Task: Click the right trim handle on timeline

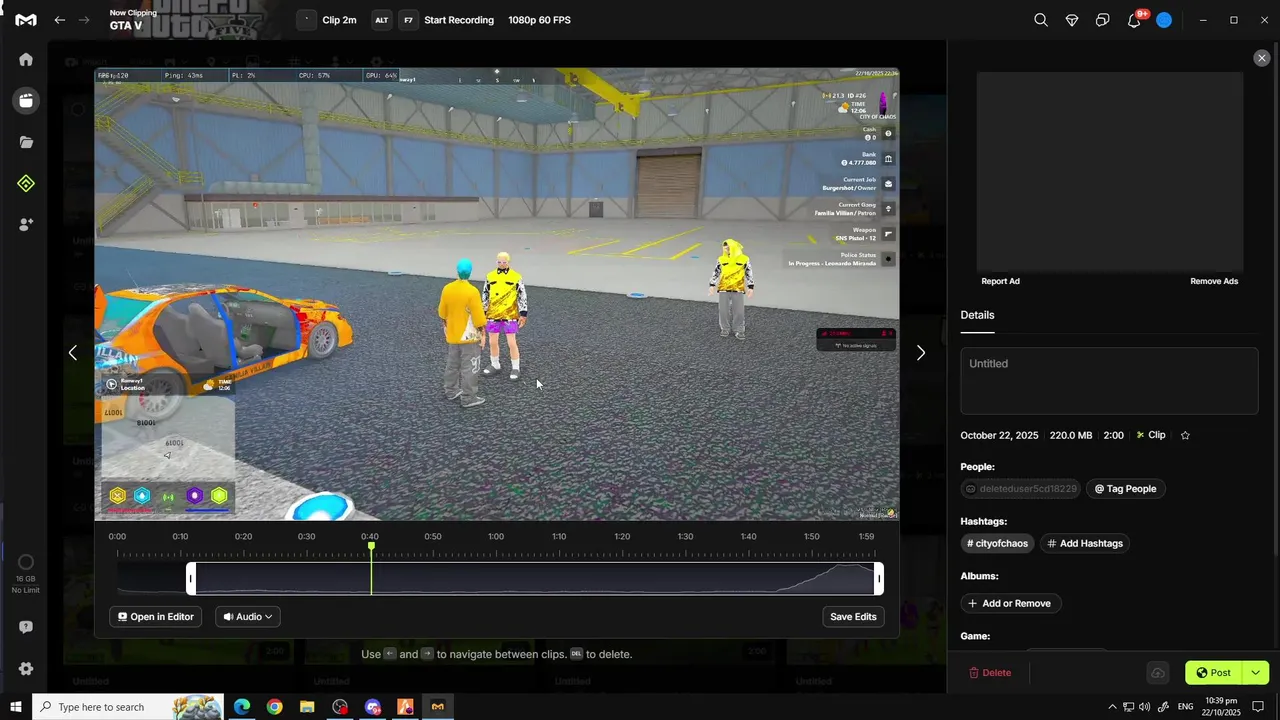Action: coord(879,579)
